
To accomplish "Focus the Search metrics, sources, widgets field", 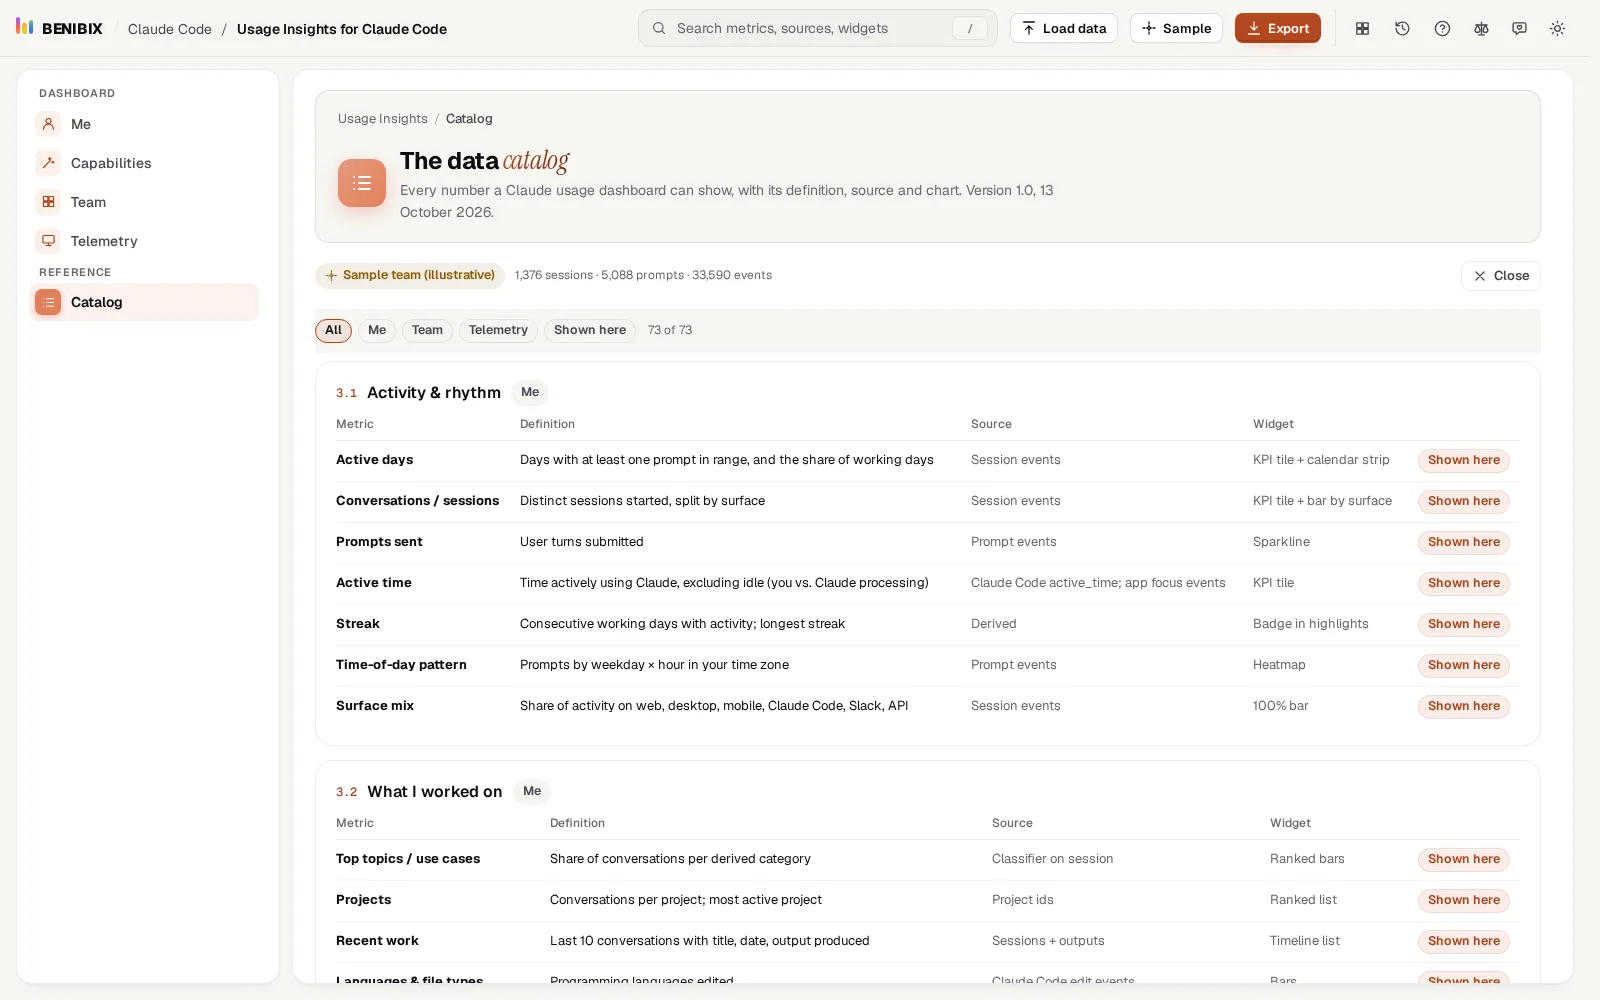I will [817, 28].
